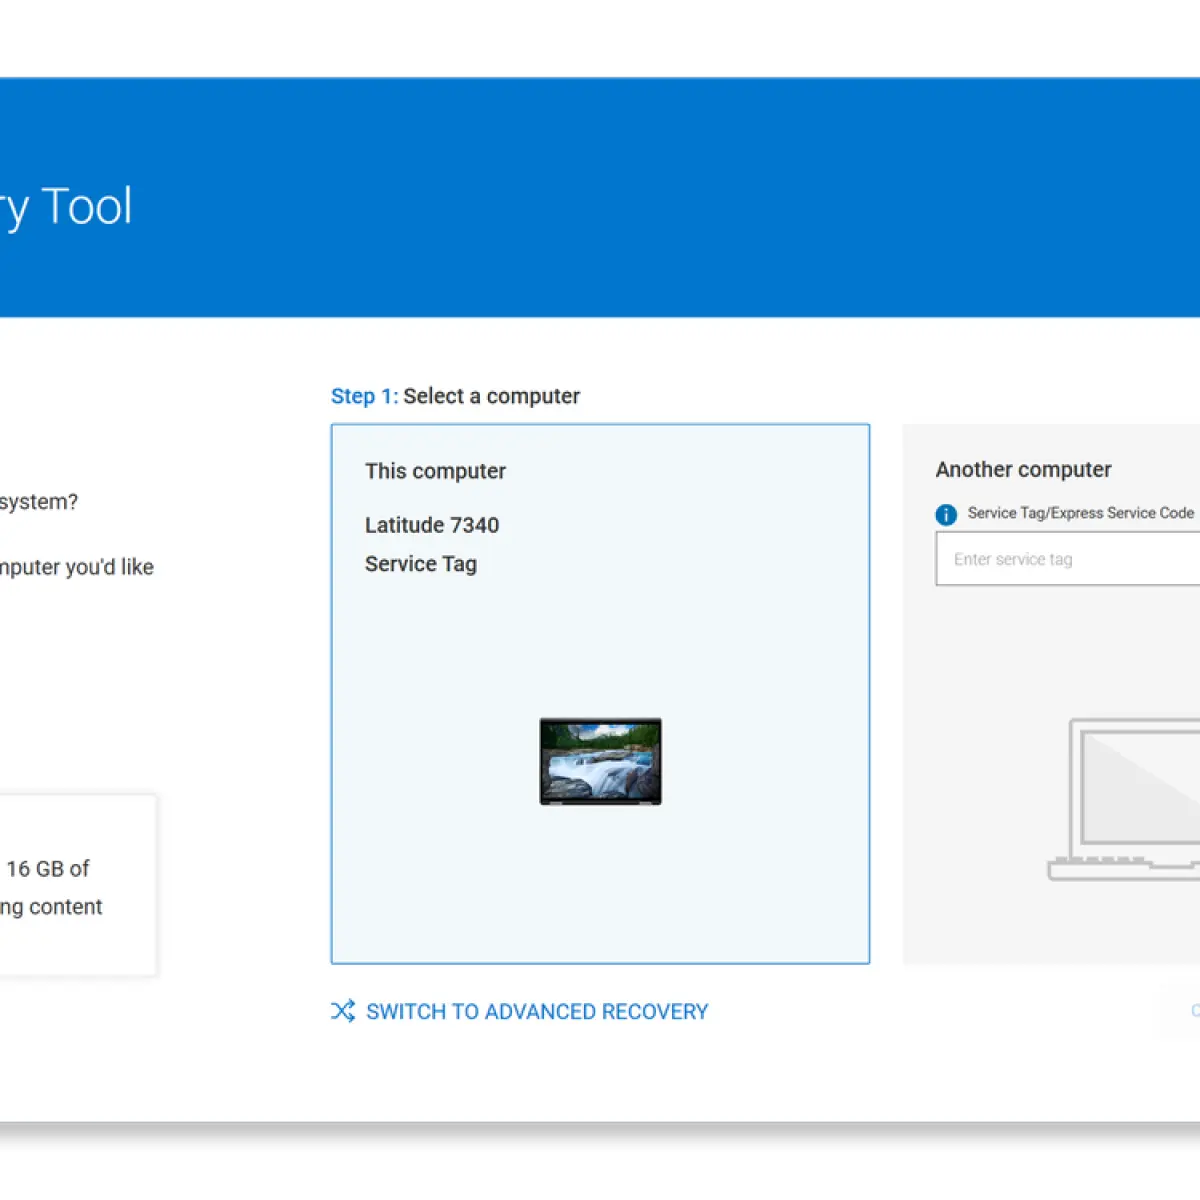Click the grey laptop illustration under Another computer

(1124, 799)
